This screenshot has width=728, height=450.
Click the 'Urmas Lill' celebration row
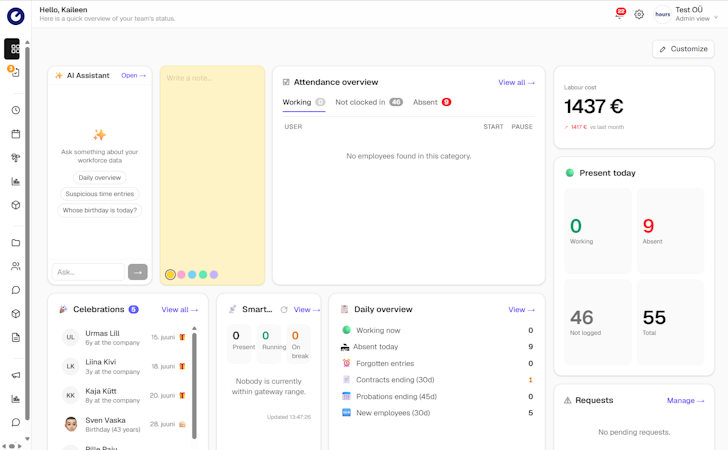coord(124,338)
